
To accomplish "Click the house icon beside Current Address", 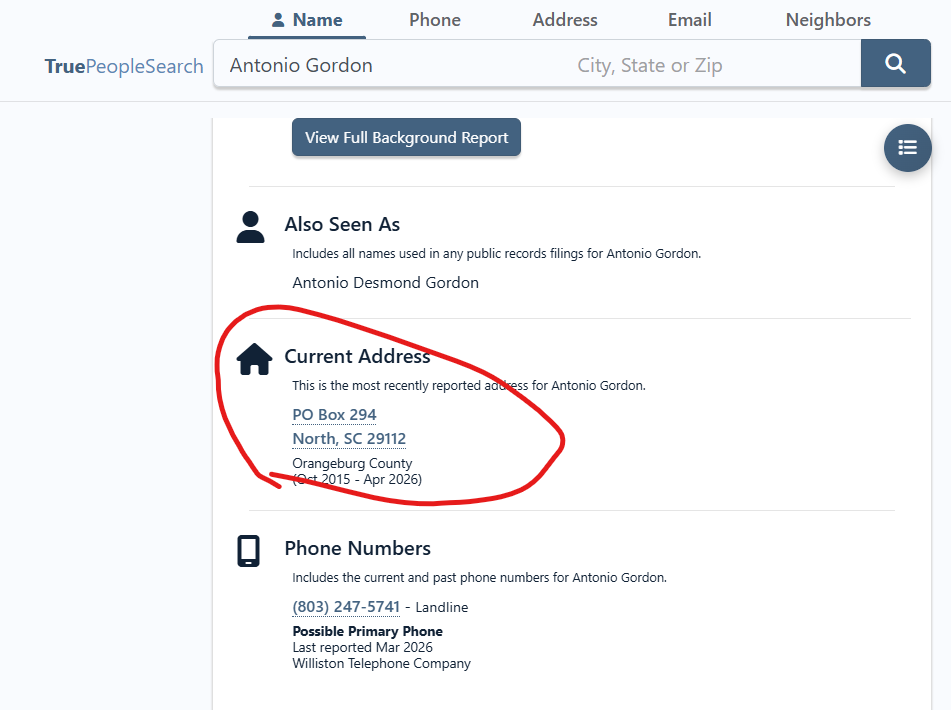I will click(254, 358).
